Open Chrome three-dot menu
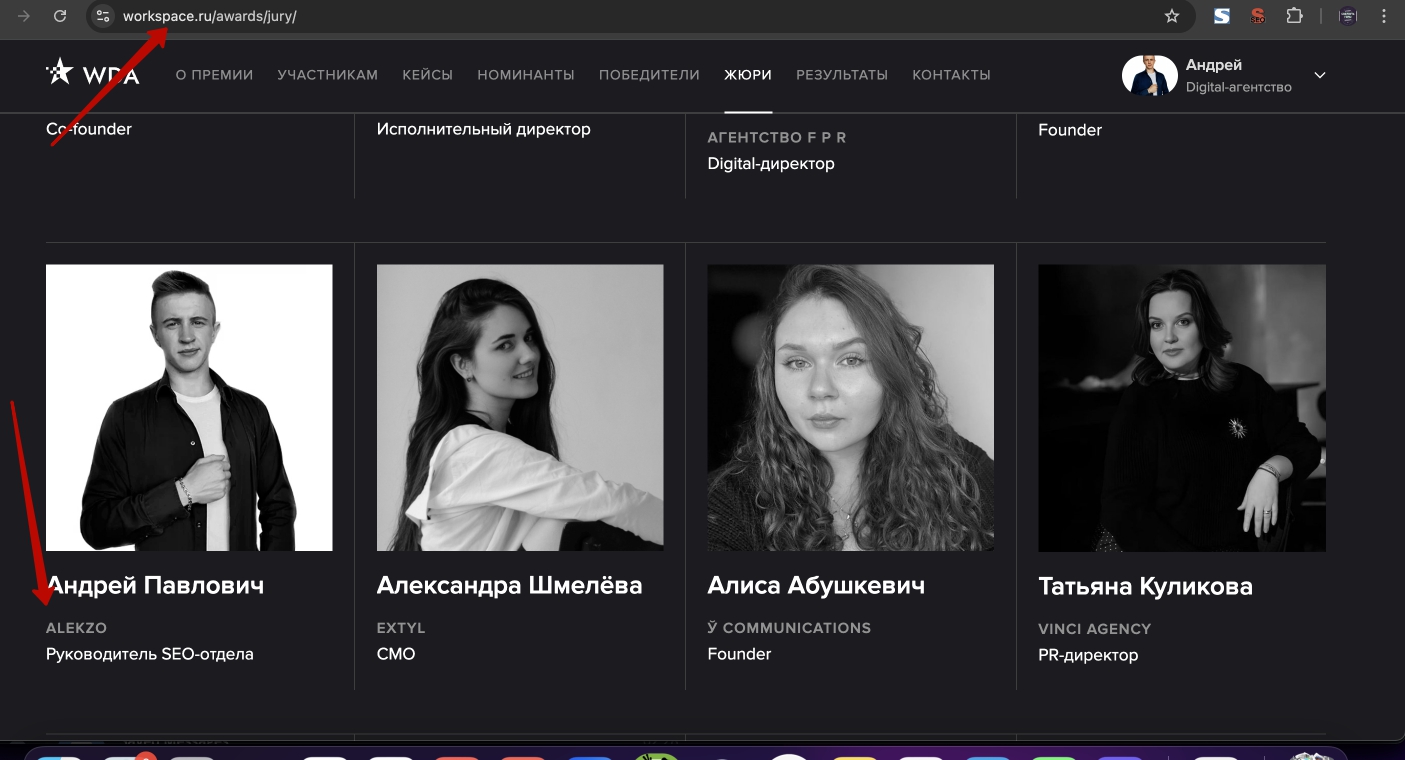 1382,16
